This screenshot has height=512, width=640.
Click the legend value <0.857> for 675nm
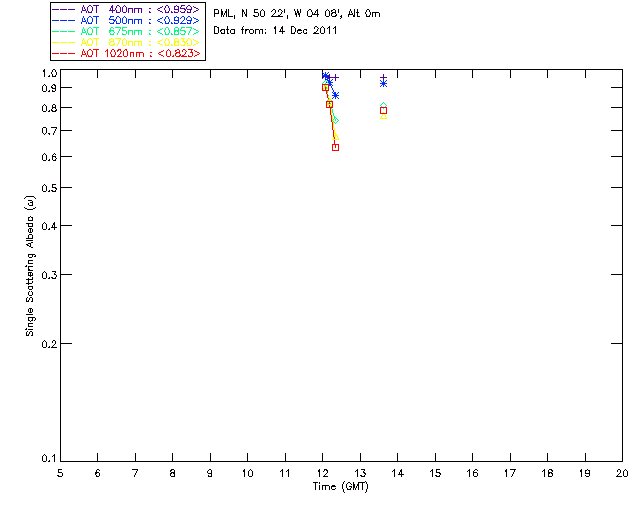[178, 31]
